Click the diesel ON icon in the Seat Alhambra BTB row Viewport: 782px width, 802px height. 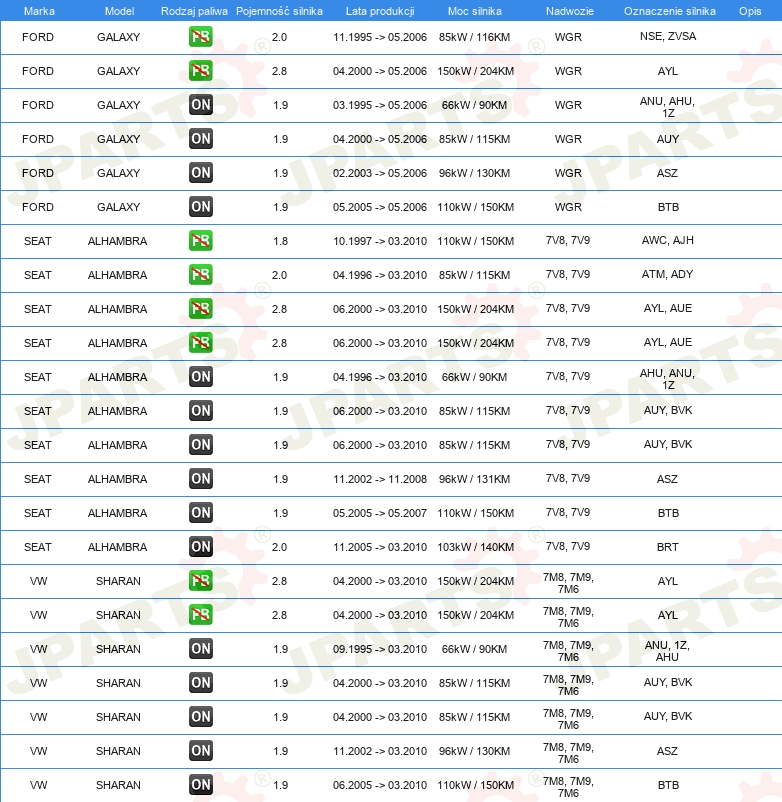tap(200, 513)
